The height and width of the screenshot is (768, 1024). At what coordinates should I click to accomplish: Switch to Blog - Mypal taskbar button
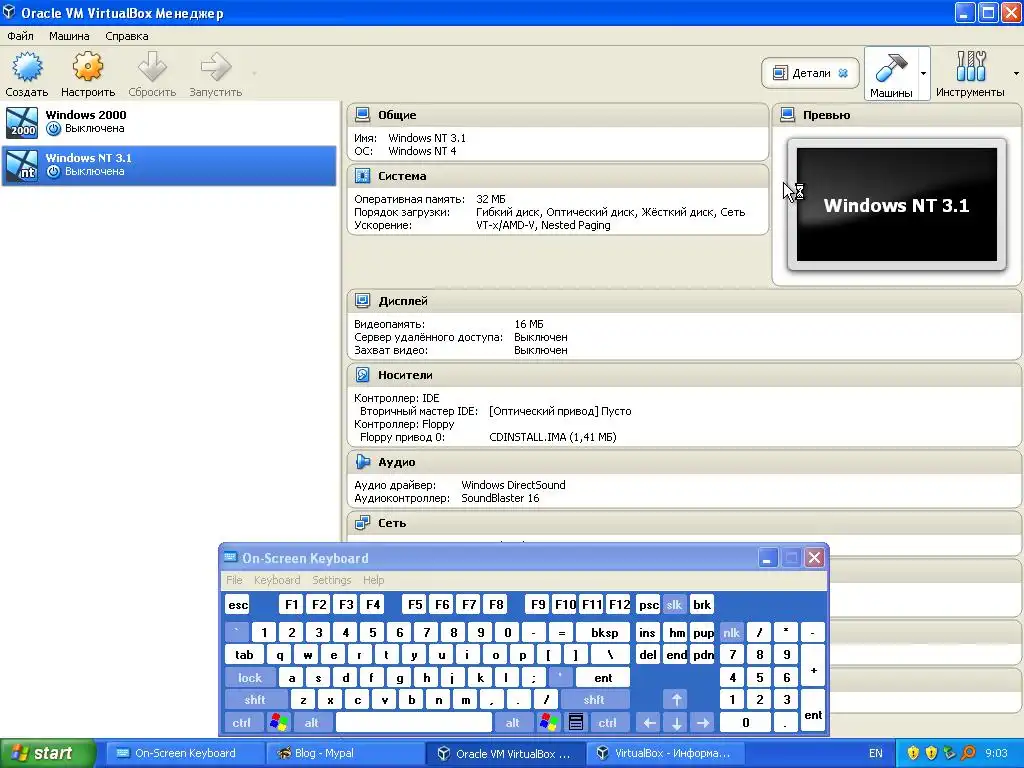pos(344,753)
